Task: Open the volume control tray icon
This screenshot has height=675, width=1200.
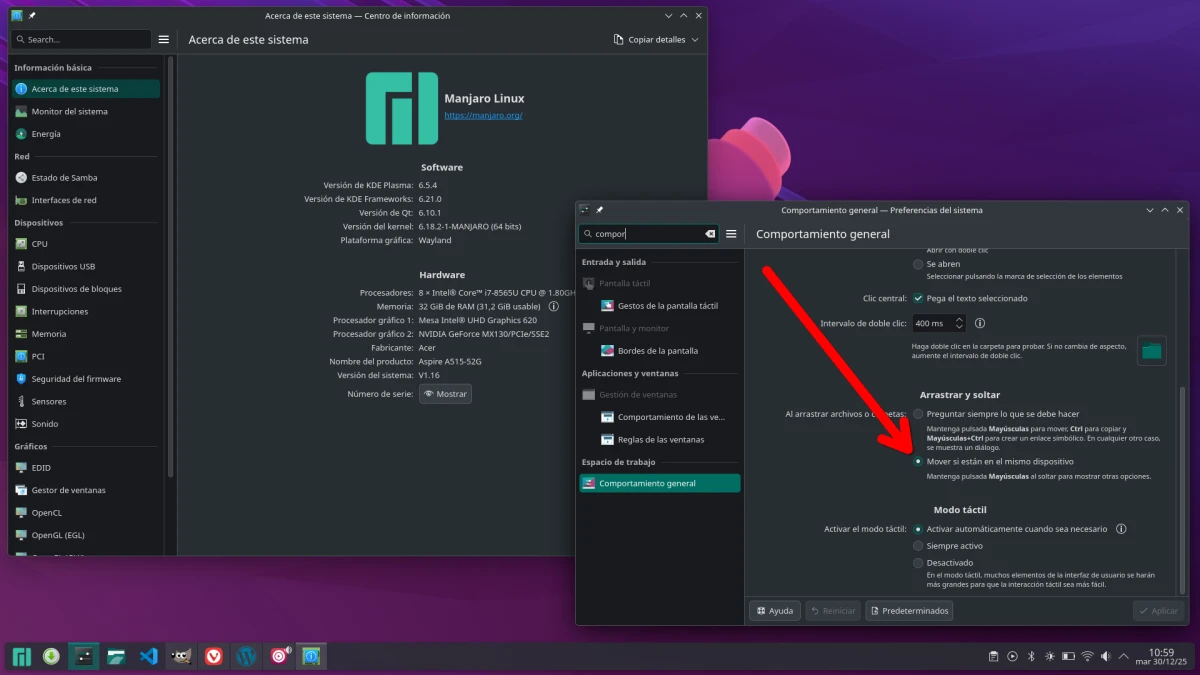Action: (x=1105, y=657)
